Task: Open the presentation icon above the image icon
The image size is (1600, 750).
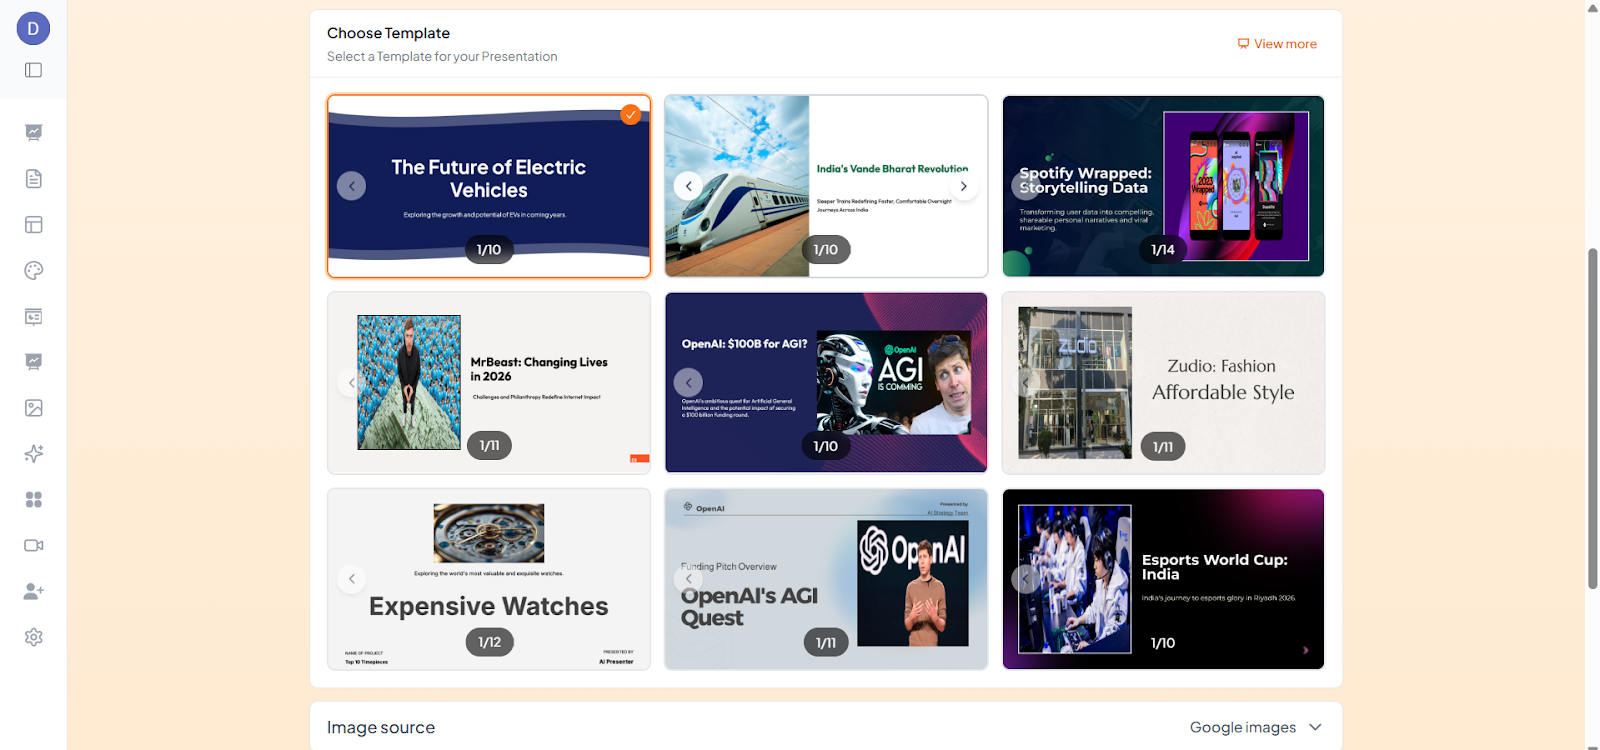Action: (x=33, y=362)
